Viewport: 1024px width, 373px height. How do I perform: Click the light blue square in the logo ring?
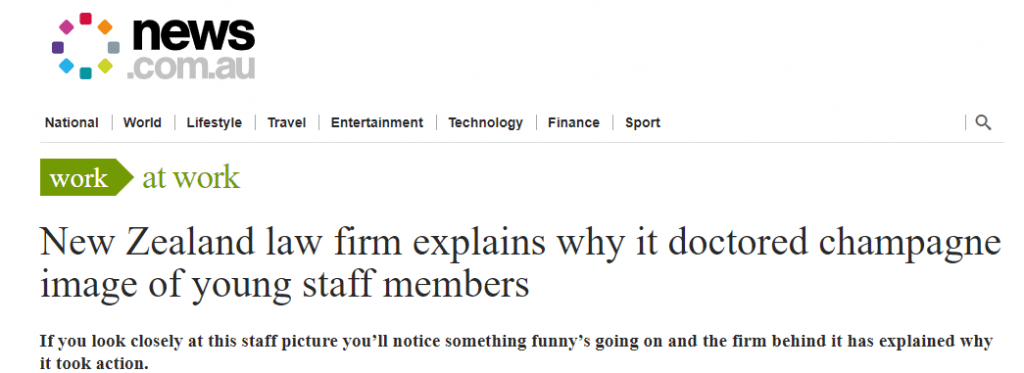[66, 66]
